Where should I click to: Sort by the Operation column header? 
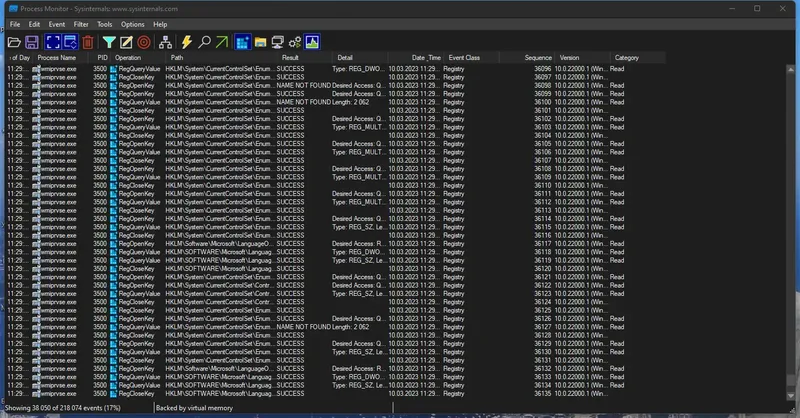tap(137, 58)
